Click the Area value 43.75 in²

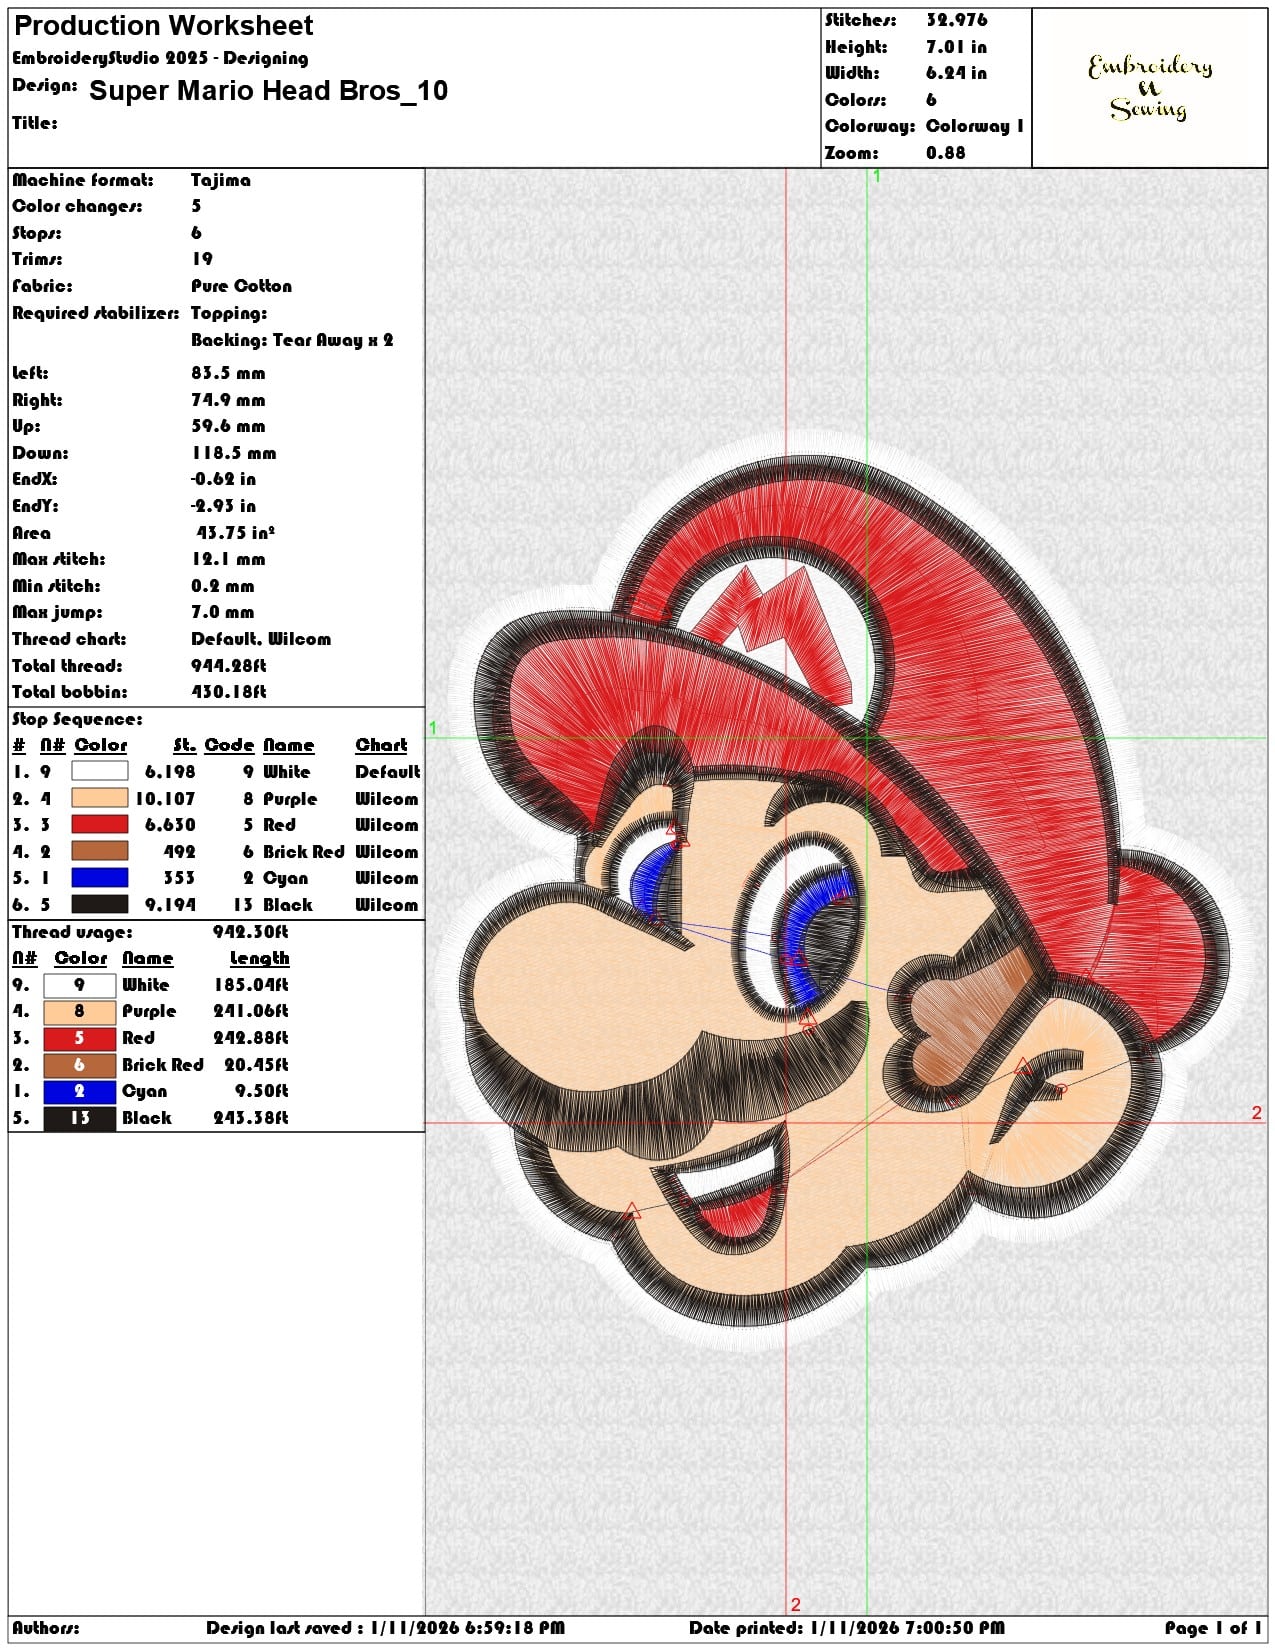pos(236,532)
